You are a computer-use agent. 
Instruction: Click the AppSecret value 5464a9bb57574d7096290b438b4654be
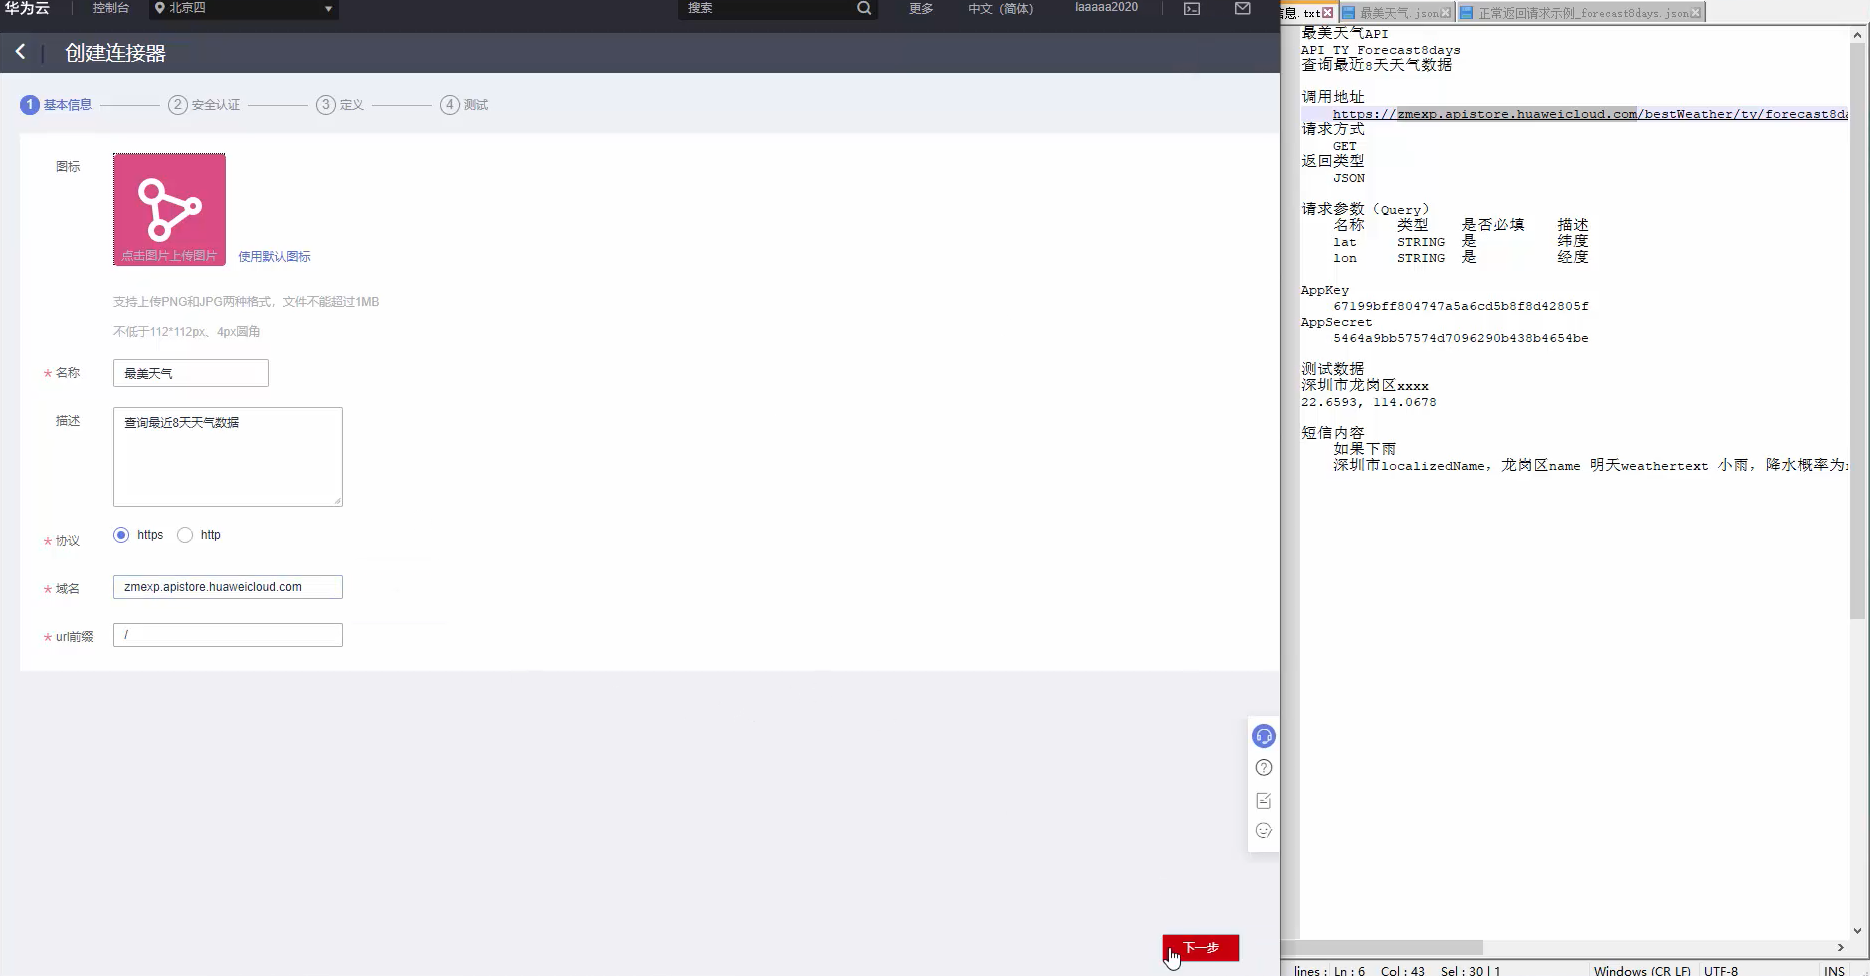point(1461,338)
